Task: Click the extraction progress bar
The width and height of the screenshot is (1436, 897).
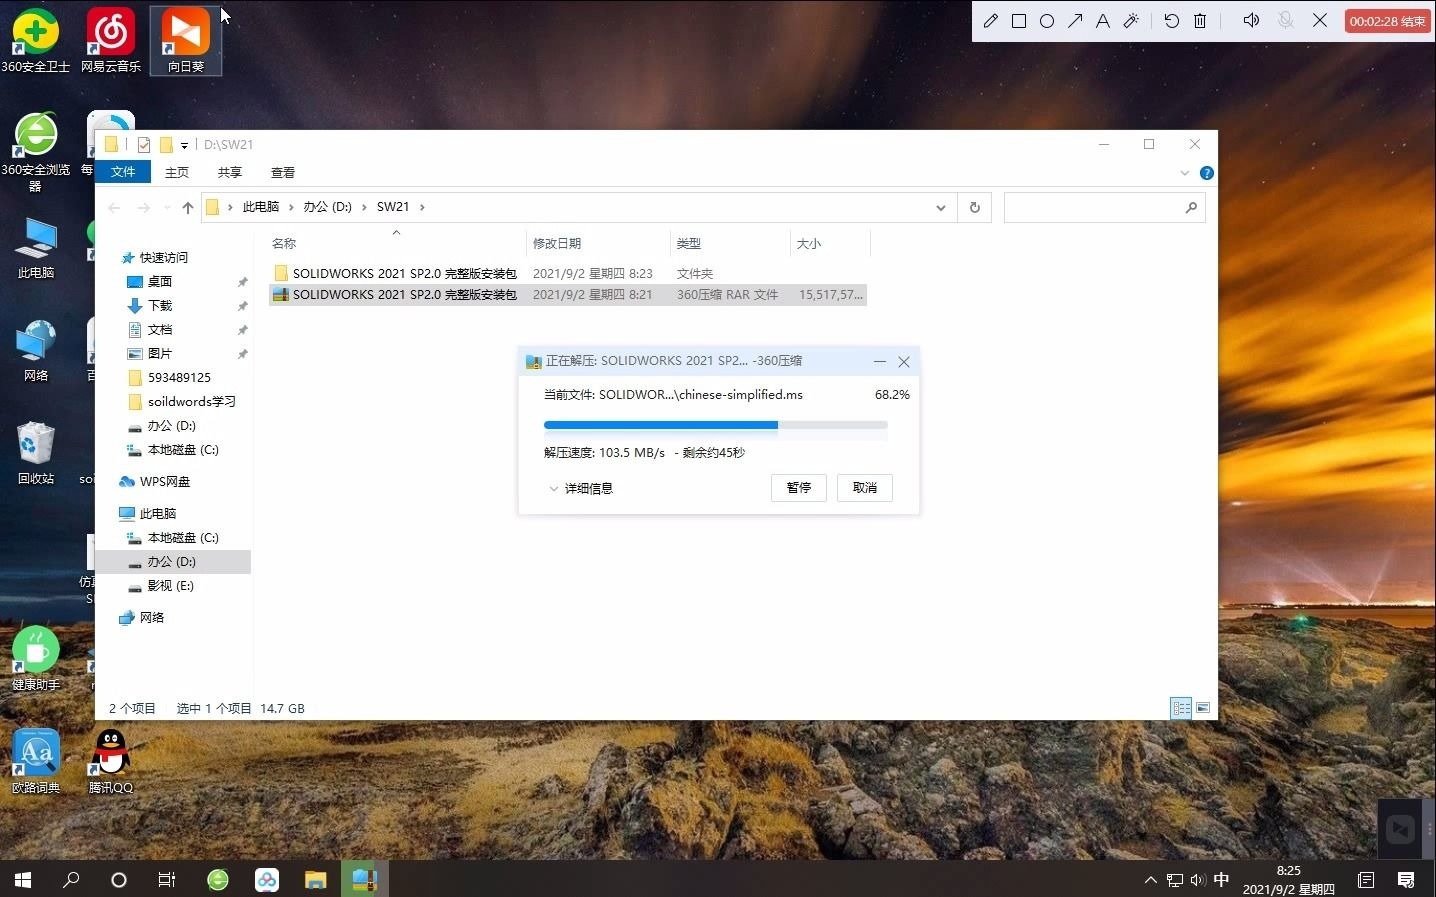Action: (x=715, y=425)
